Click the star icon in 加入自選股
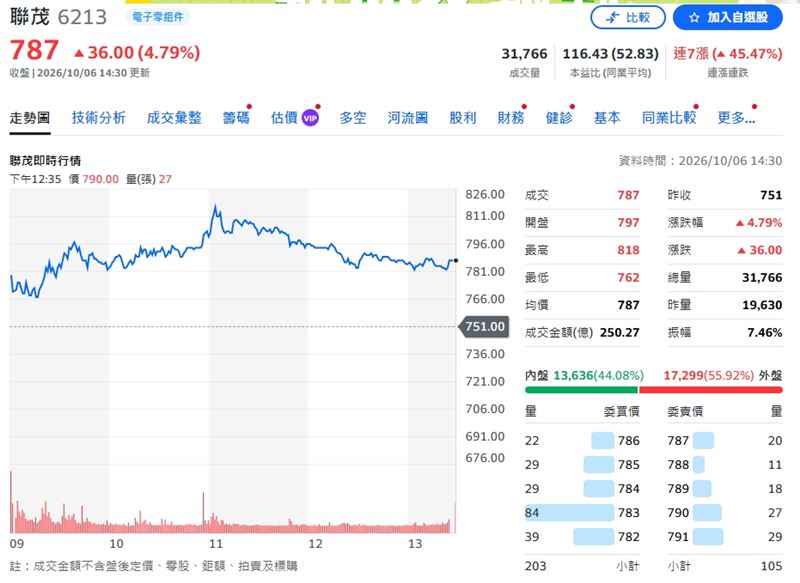The height and width of the screenshot is (583, 800). pyautogui.click(x=694, y=18)
